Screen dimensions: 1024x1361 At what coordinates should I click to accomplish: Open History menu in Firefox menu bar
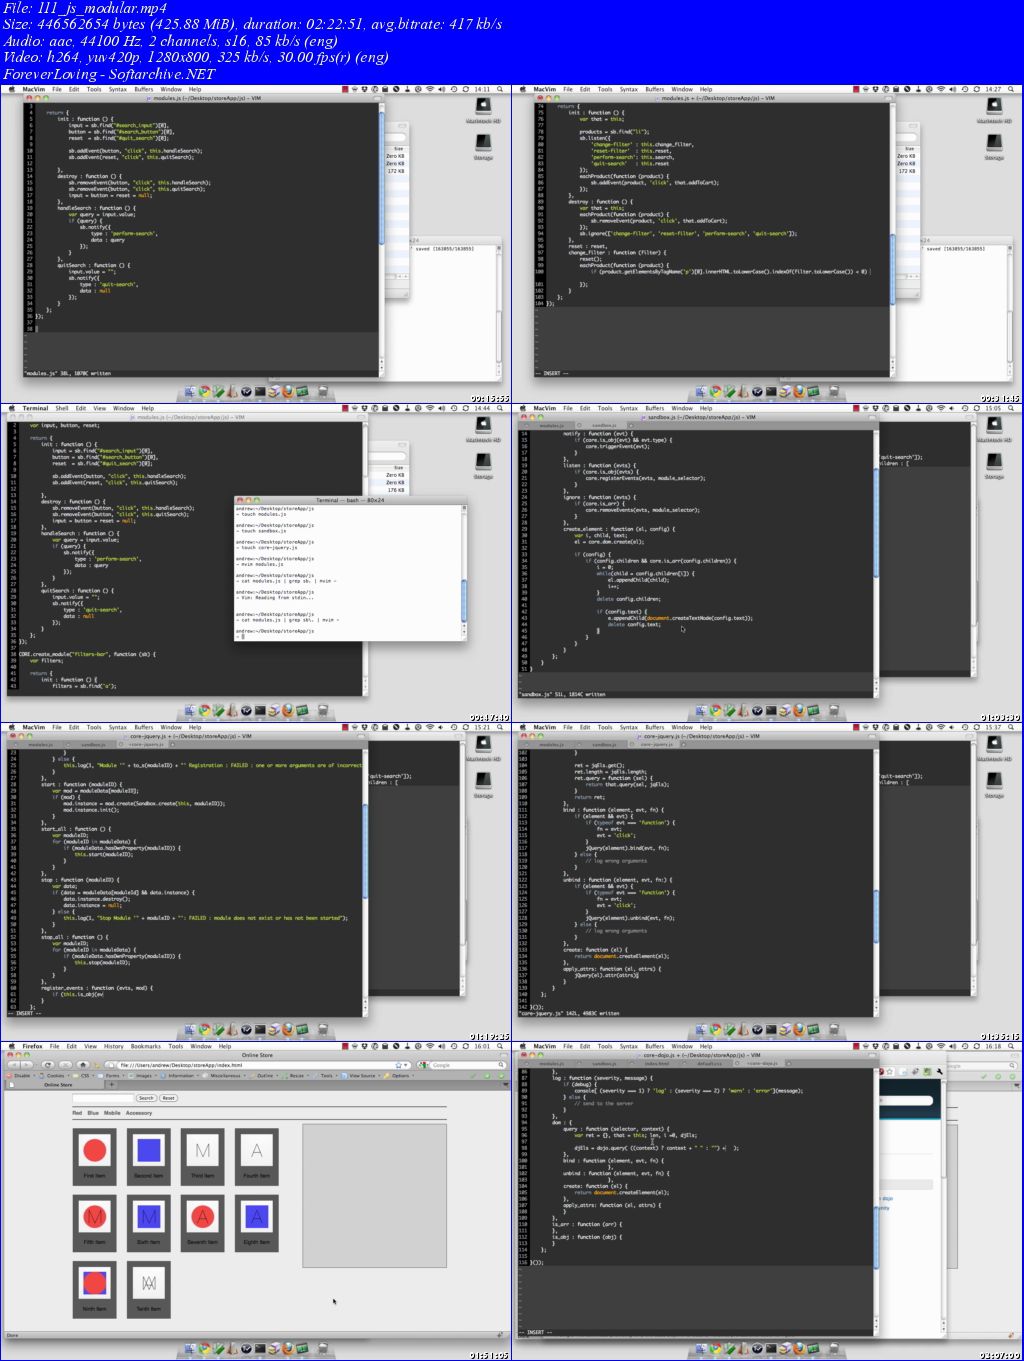[x=113, y=1046]
